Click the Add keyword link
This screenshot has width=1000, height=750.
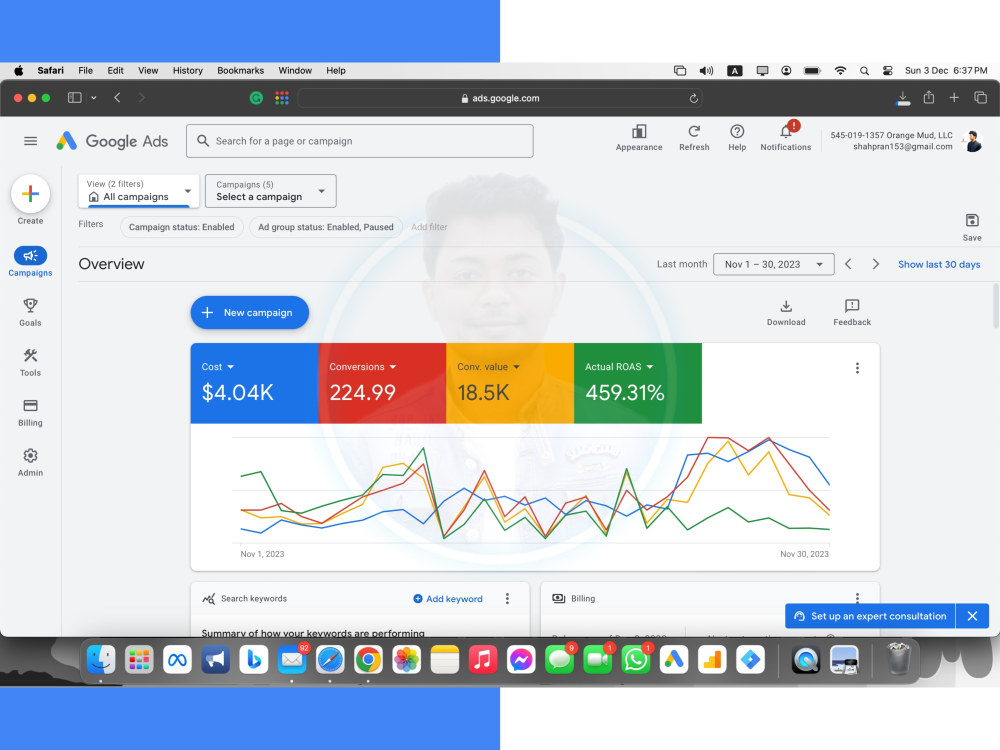tap(448, 599)
